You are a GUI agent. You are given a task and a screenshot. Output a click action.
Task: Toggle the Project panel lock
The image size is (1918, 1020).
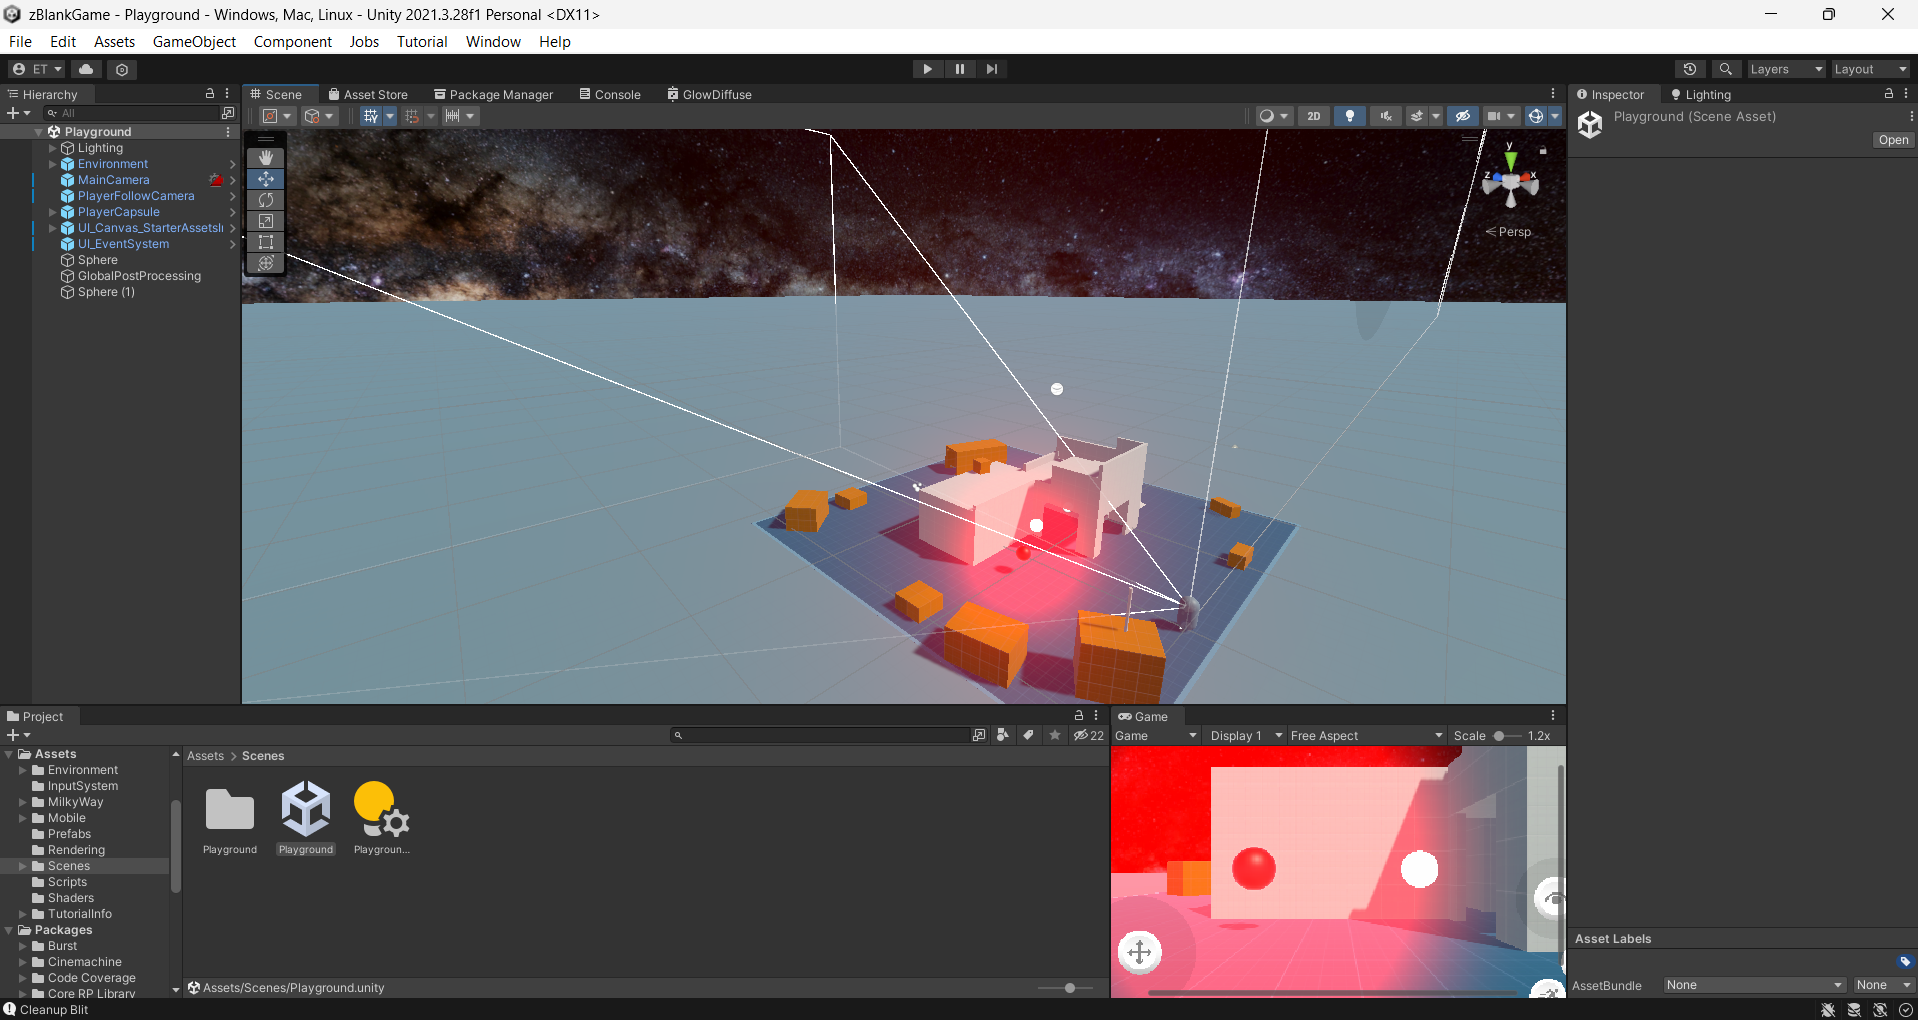(x=1079, y=716)
